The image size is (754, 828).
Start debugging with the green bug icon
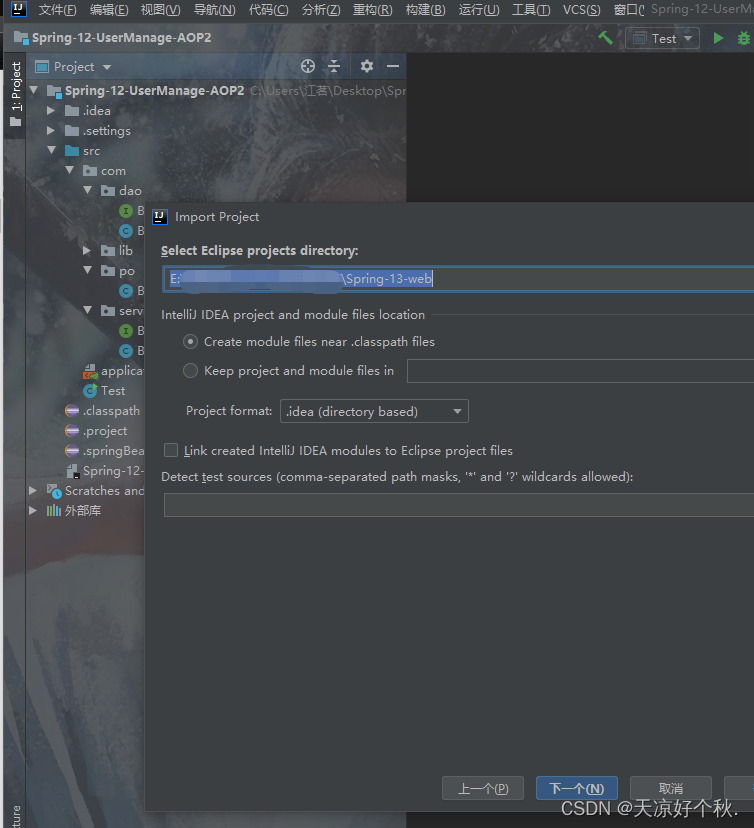pyautogui.click(x=743, y=38)
